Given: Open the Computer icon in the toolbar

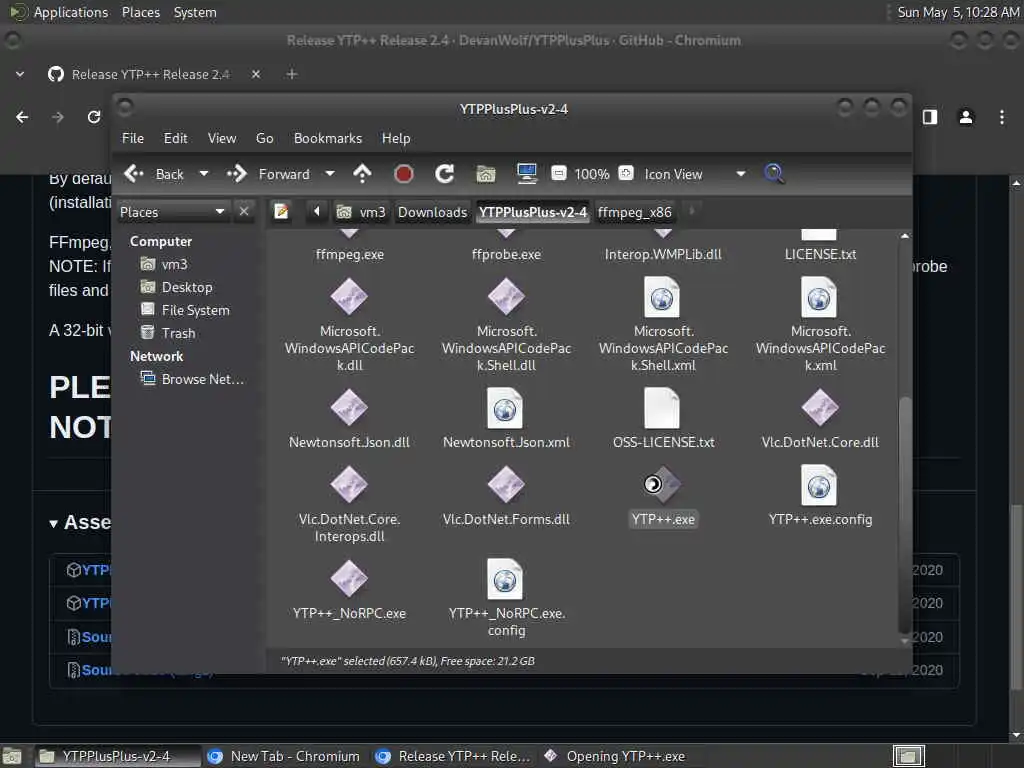Looking at the screenshot, I should tap(527, 174).
